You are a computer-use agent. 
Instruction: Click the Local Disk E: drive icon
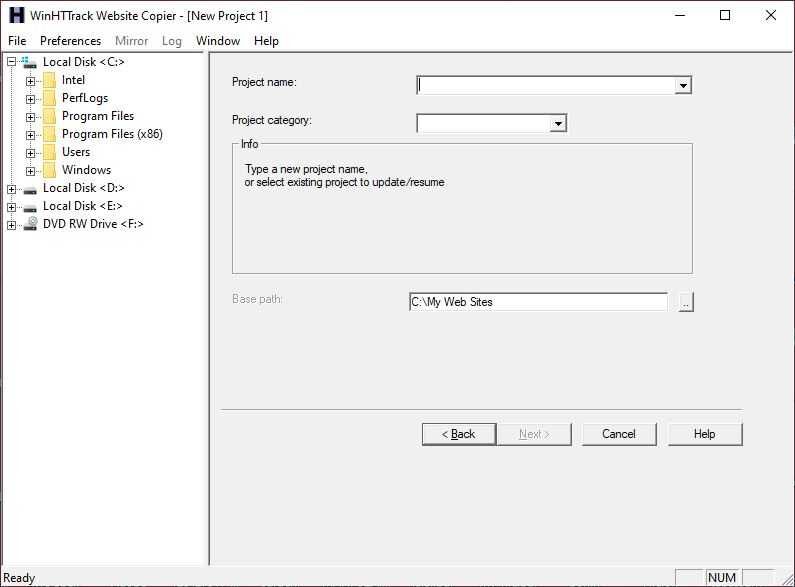pyautogui.click(x=30, y=208)
